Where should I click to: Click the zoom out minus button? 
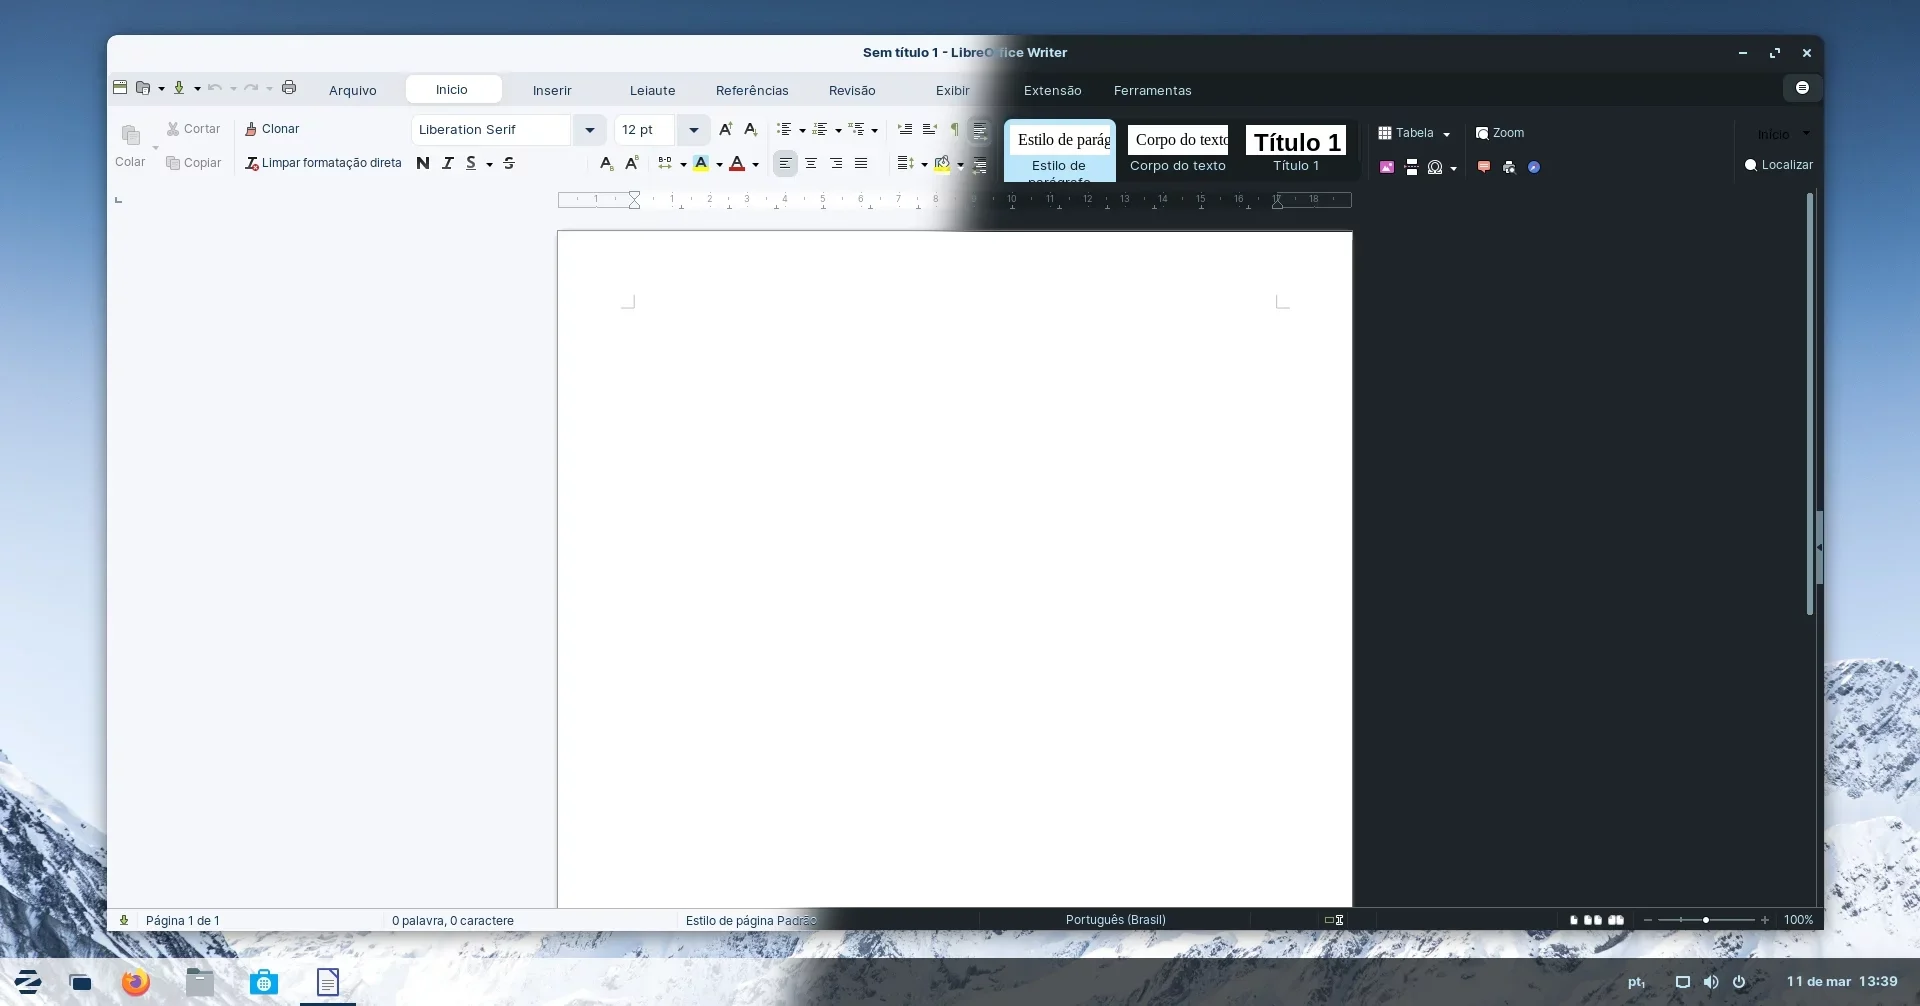pyautogui.click(x=1648, y=920)
